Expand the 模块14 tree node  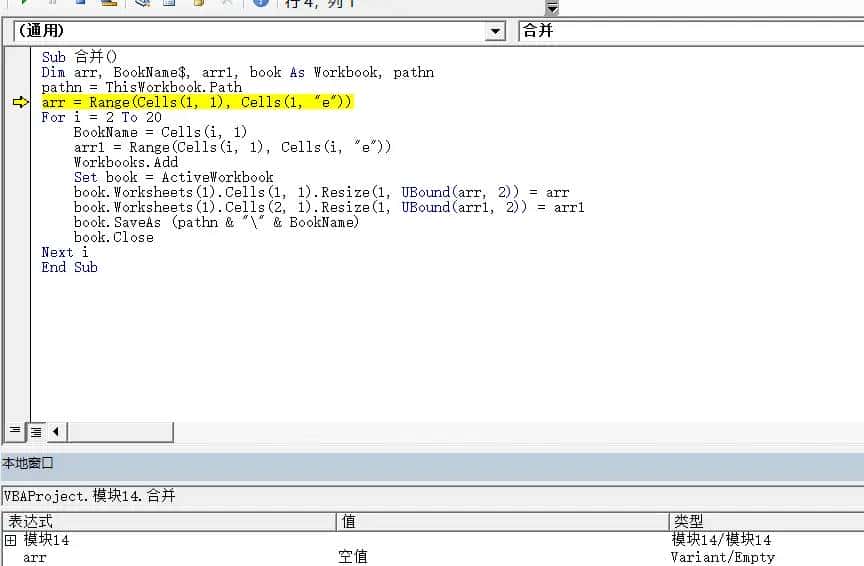[11, 540]
